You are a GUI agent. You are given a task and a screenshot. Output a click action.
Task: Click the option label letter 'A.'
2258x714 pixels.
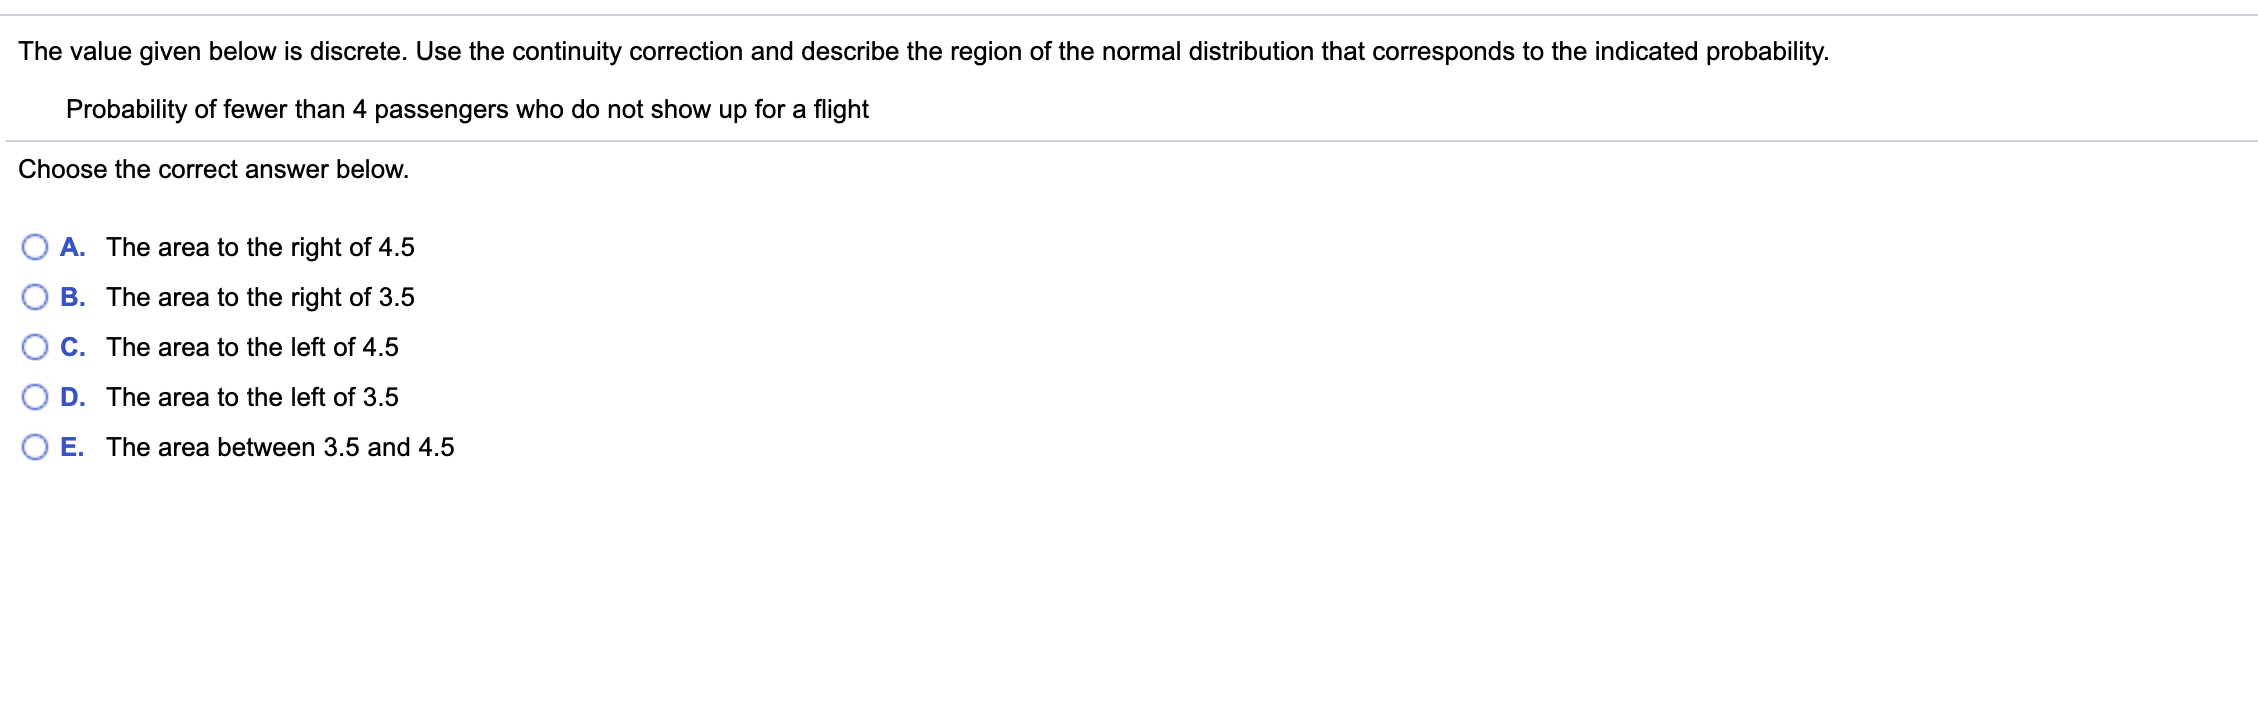[x=75, y=247]
